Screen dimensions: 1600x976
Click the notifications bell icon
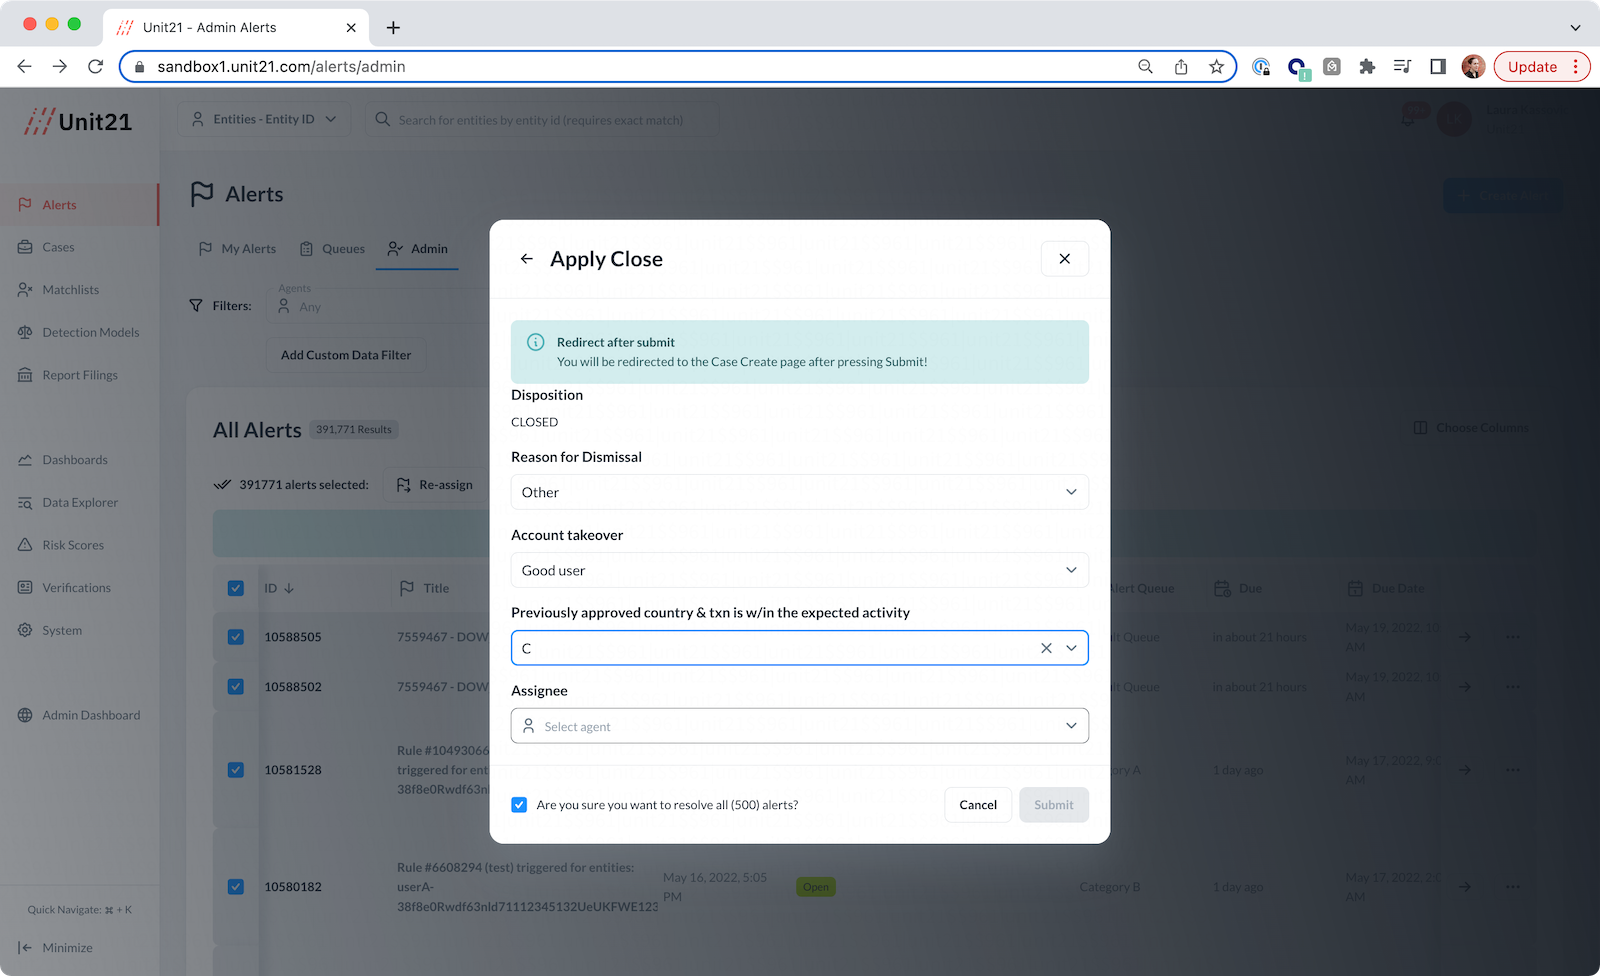pos(1410,118)
